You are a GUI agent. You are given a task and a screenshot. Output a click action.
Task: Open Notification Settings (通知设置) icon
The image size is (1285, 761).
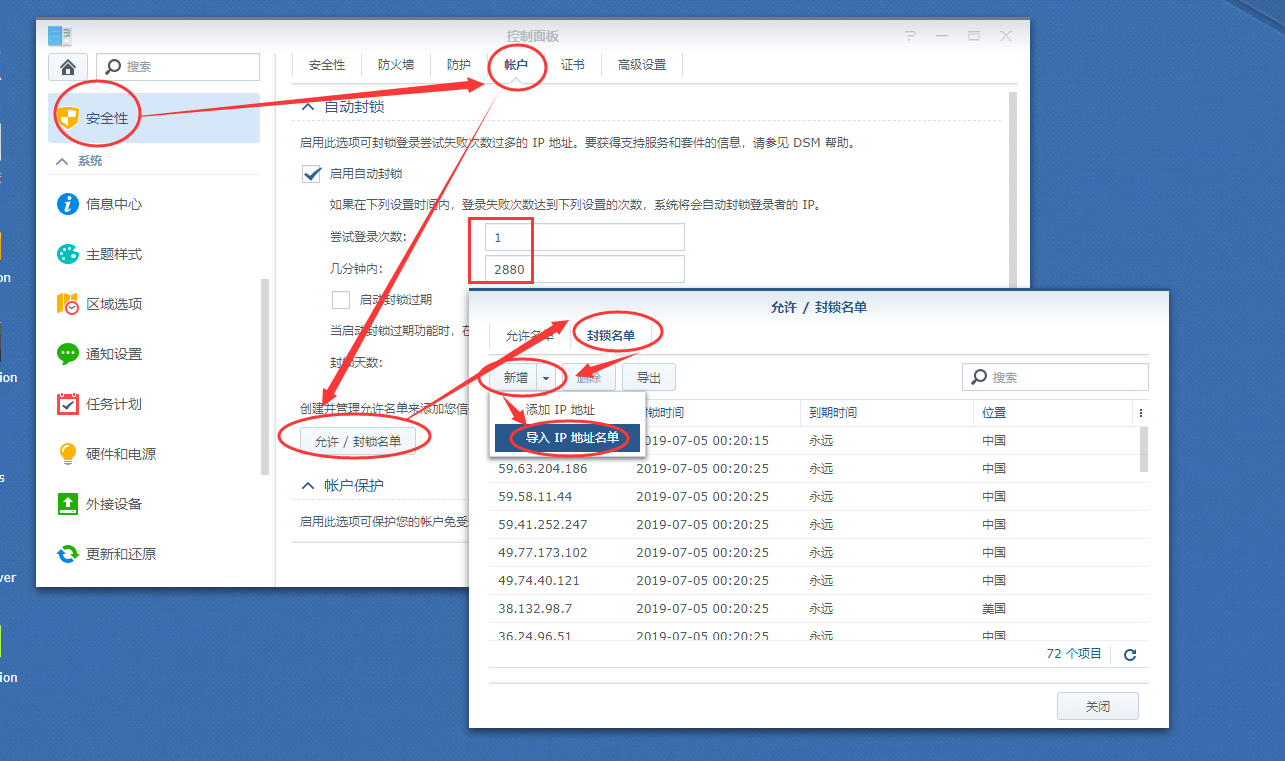click(x=68, y=354)
